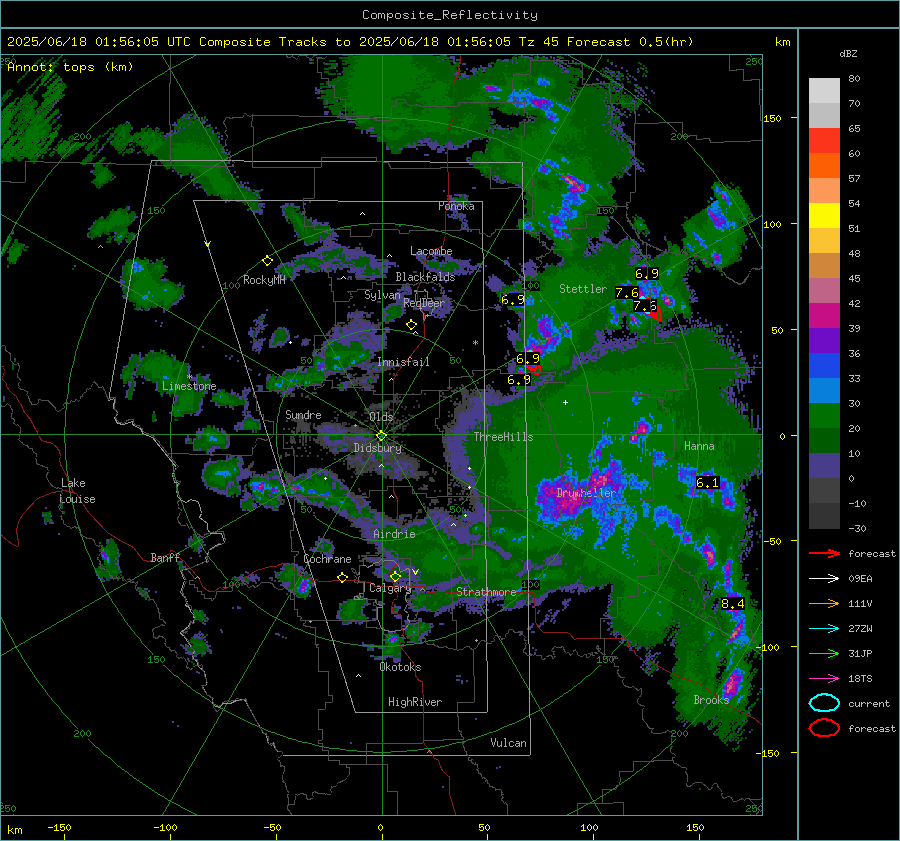Click the dBZ legend heading
900x841 pixels.
[x=848, y=53]
